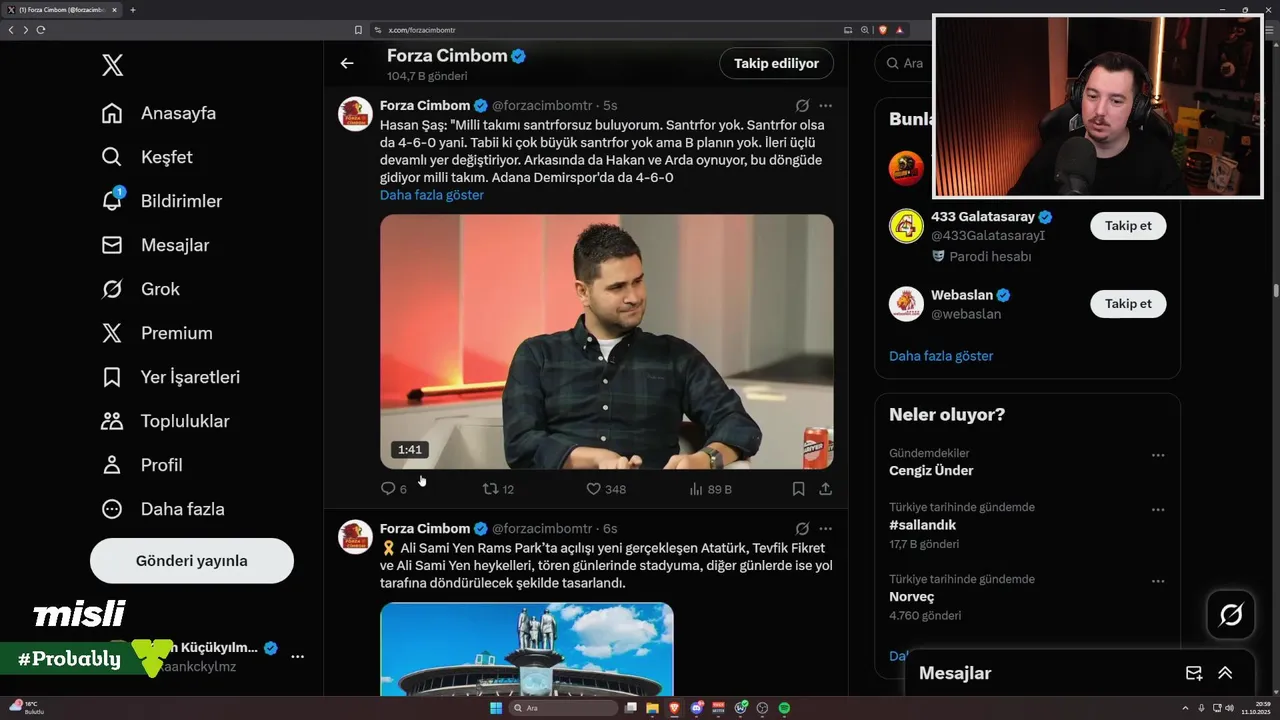This screenshot has height=720, width=1280.
Task: Click the Takip ediliyor button
Action: (776, 63)
